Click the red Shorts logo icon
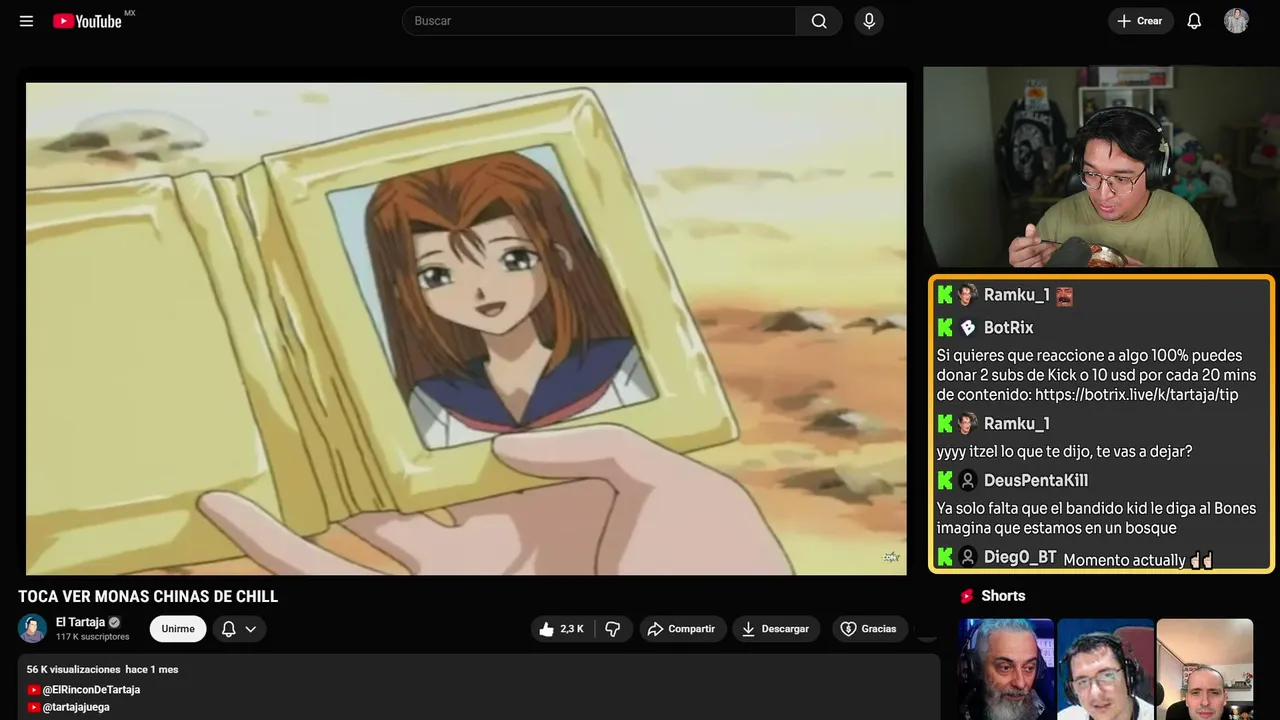 point(967,596)
